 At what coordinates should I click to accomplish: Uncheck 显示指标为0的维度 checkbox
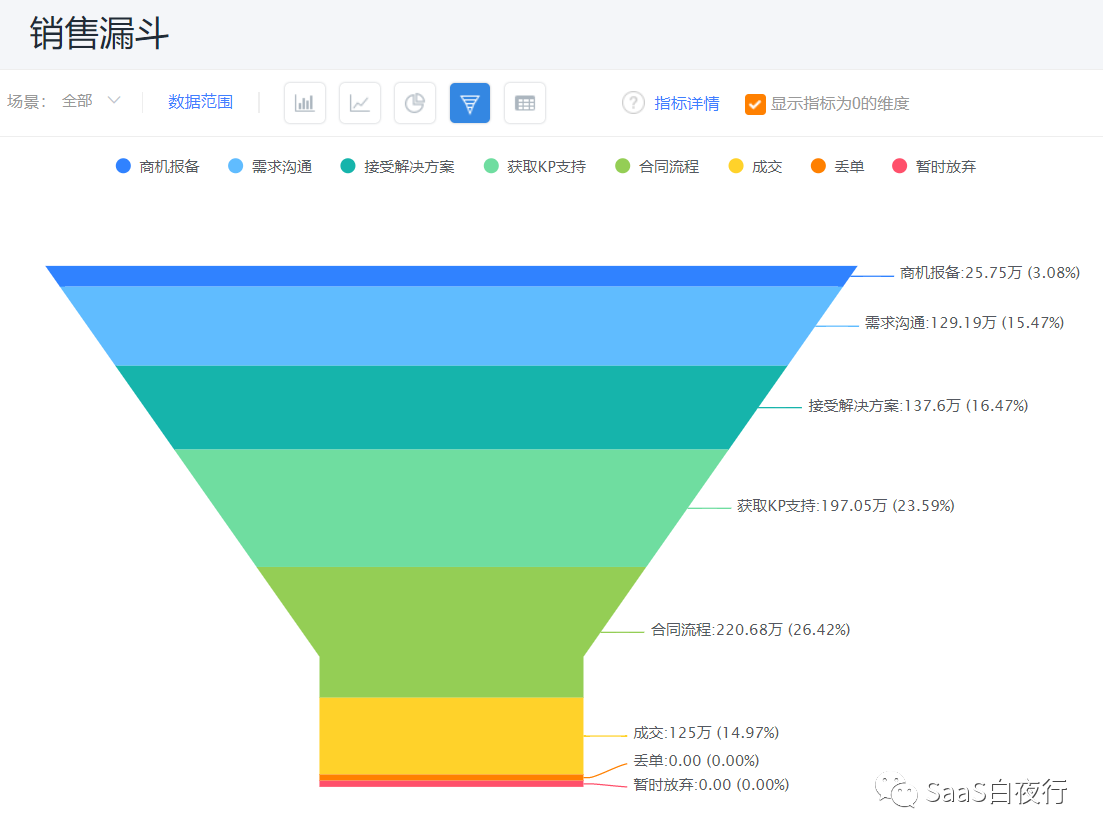[755, 104]
